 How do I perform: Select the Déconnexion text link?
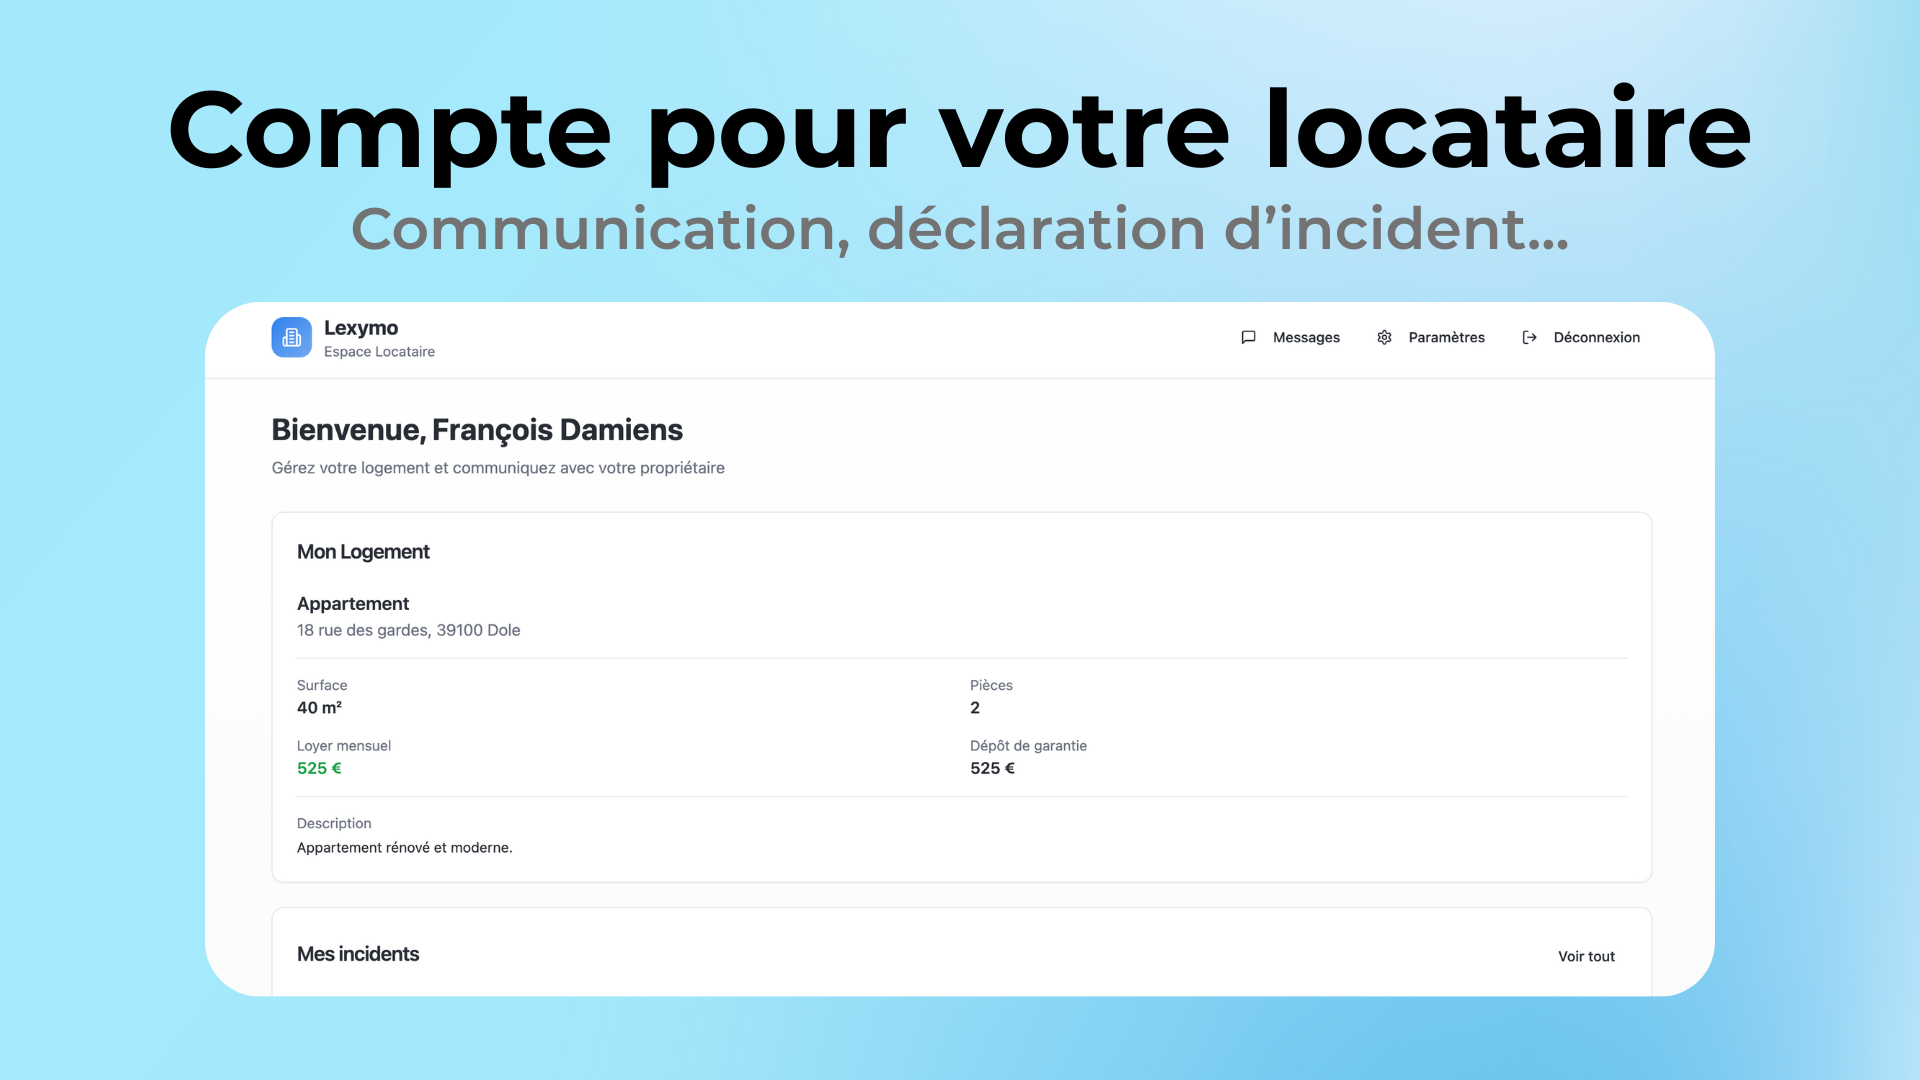coord(1596,338)
